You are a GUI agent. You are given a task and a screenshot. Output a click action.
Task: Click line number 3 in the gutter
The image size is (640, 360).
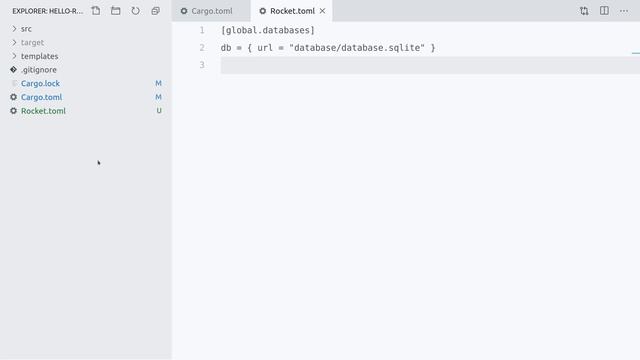202,65
